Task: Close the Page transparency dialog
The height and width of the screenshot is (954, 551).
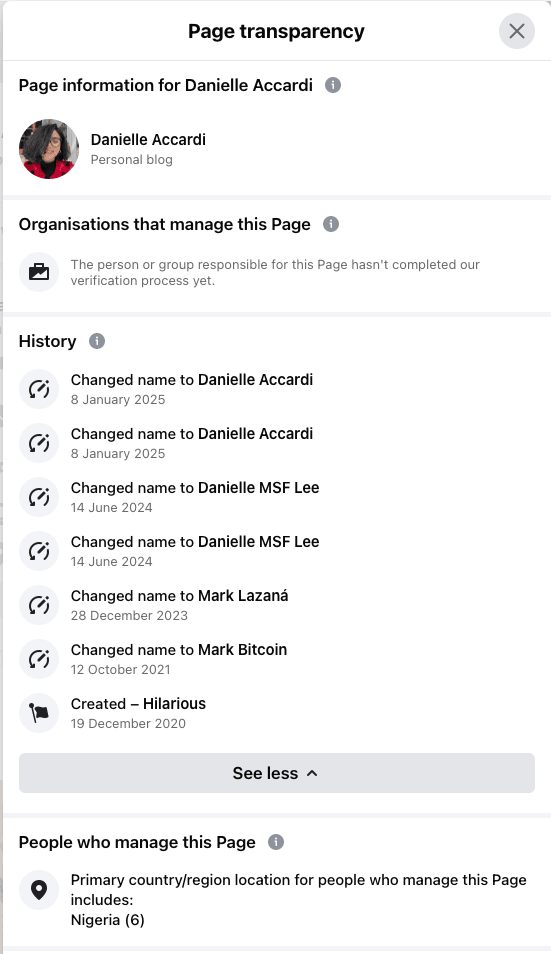Action: click(516, 31)
